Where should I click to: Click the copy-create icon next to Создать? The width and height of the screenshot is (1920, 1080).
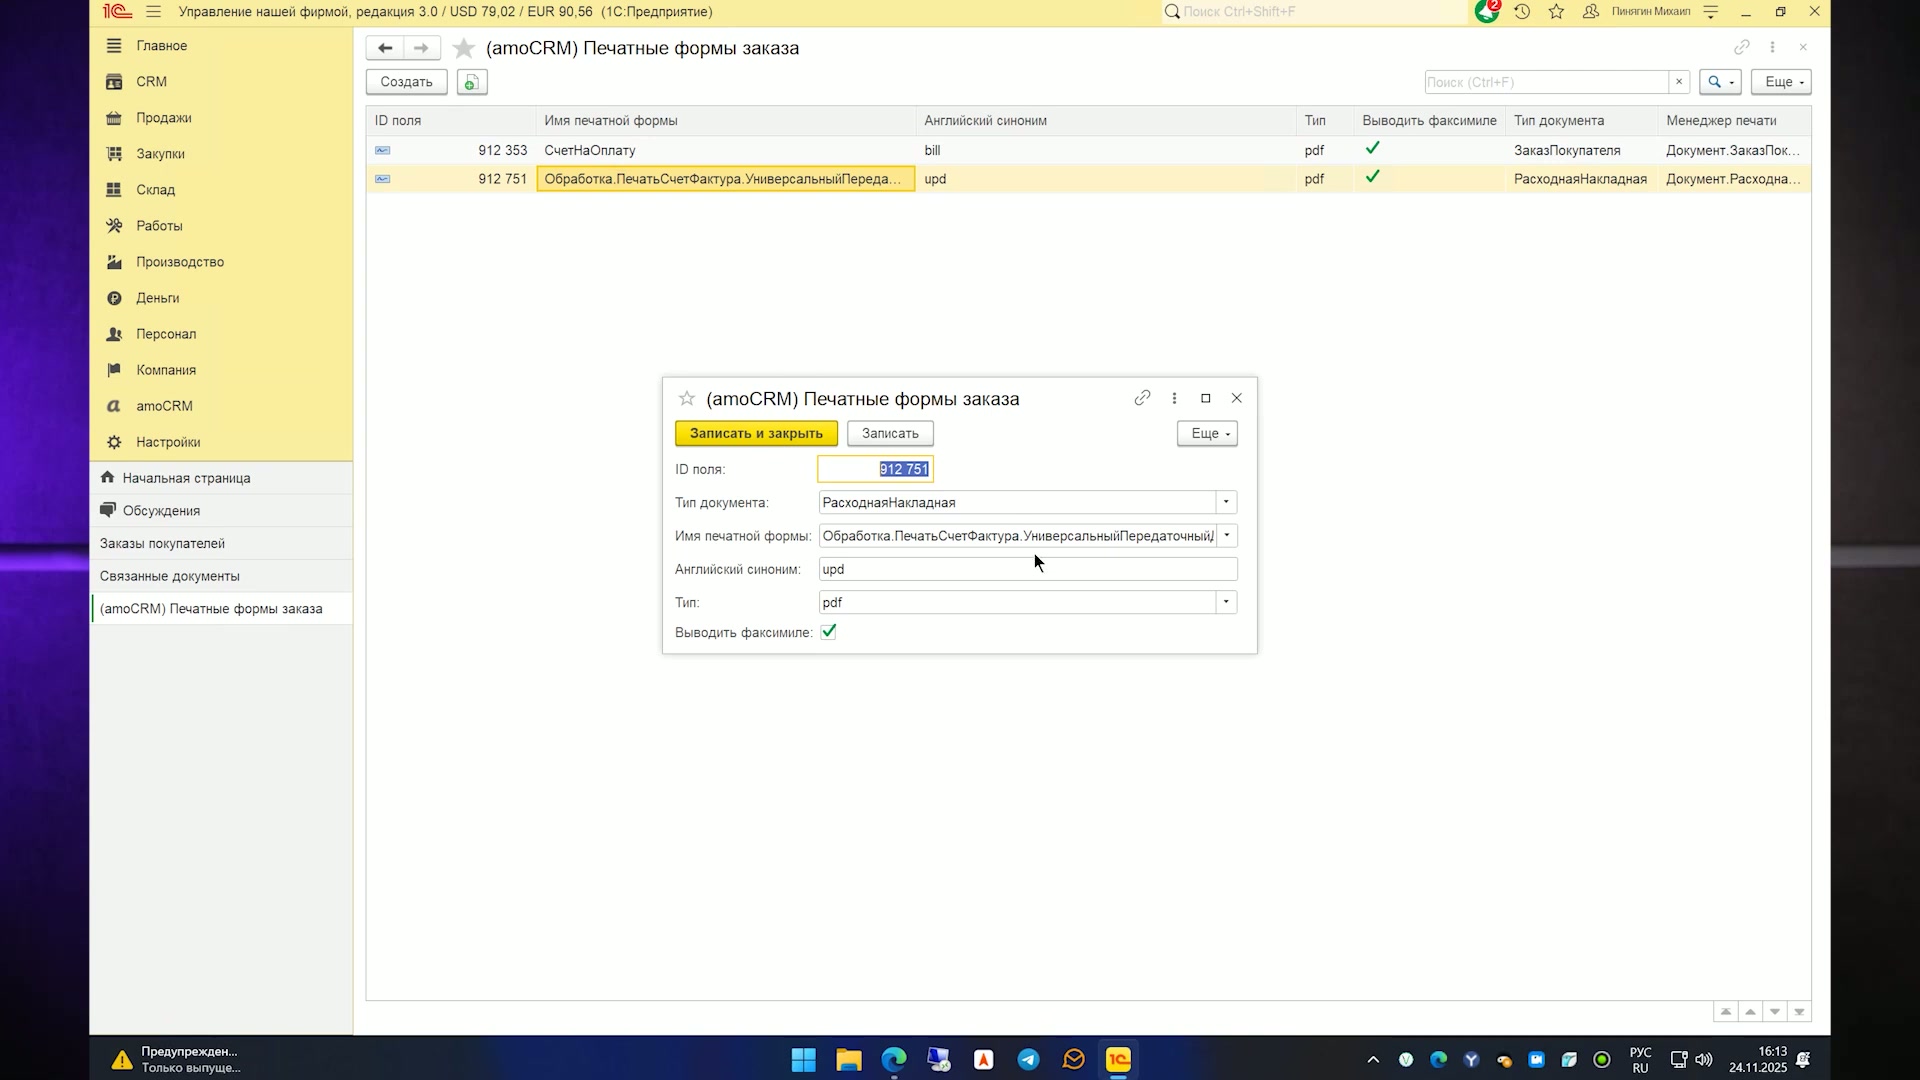click(x=472, y=82)
